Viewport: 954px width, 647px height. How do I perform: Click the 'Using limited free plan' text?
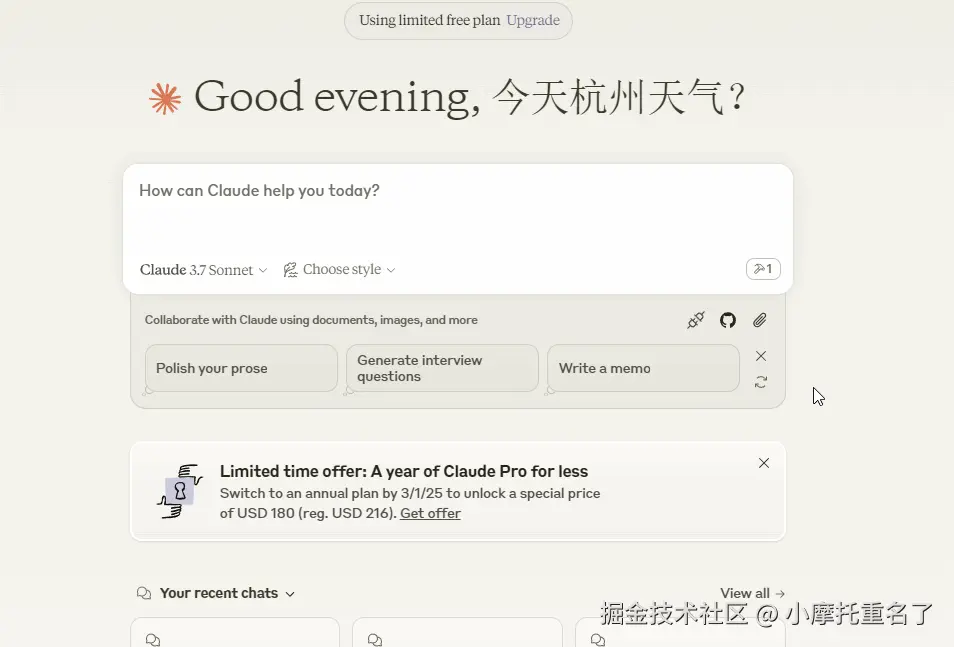pyautogui.click(x=430, y=20)
